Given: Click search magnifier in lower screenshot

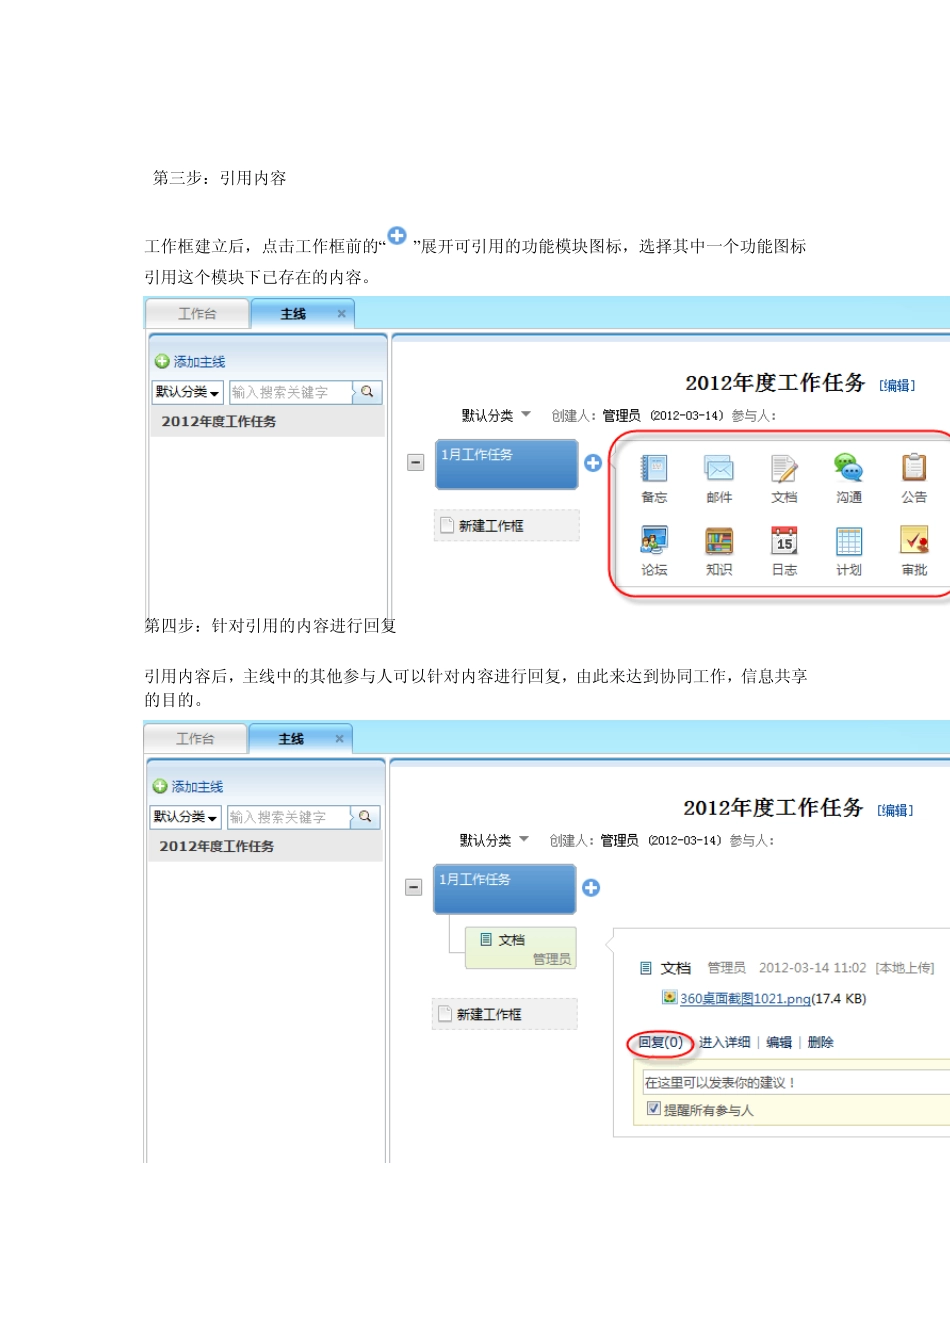Looking at the screenshot, I should 365,817.
